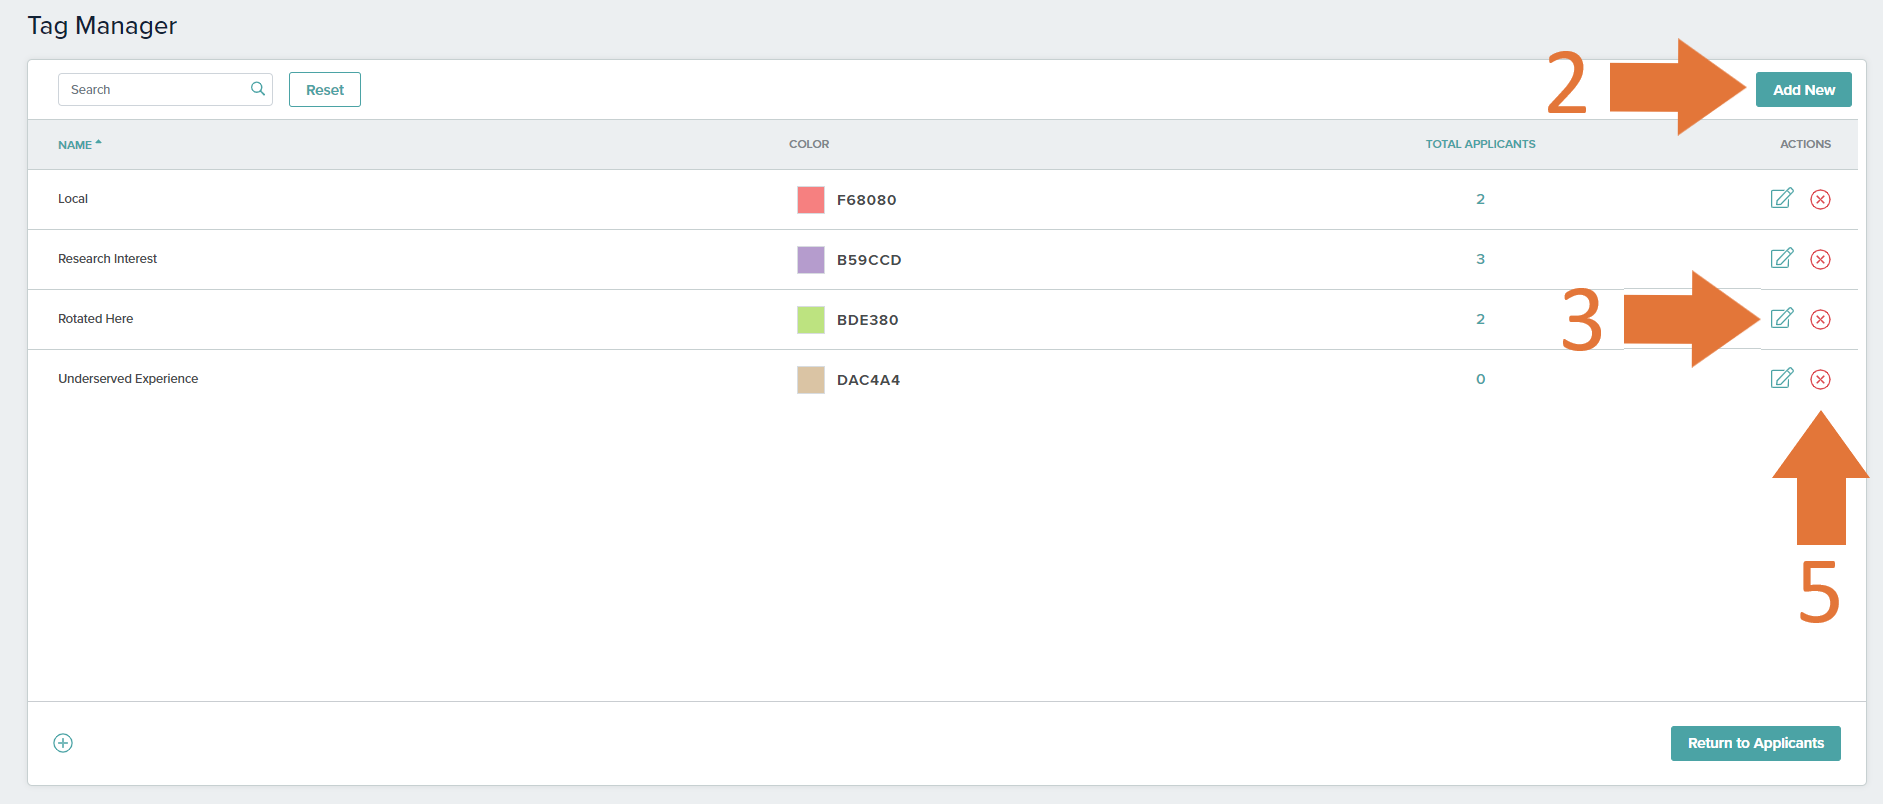1883x804 pixels.
Task: Sort by TOTAL APPLICANTS column header
Action: [x=1480, y=144]
